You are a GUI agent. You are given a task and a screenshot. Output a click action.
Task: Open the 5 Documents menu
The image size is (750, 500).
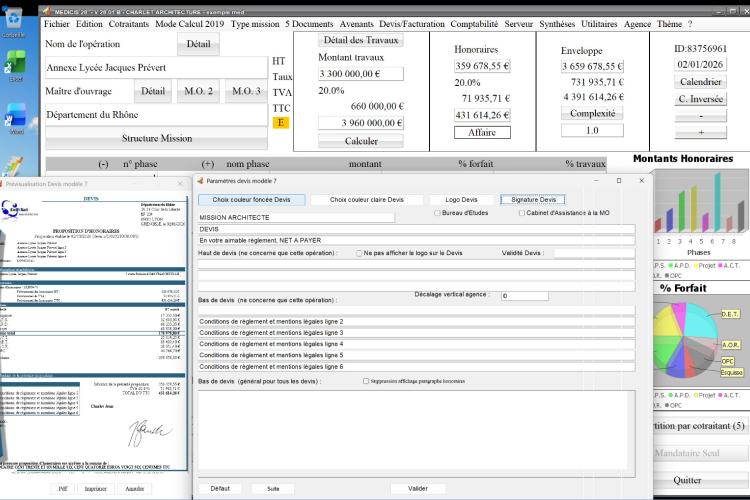[x=309, y=24]
